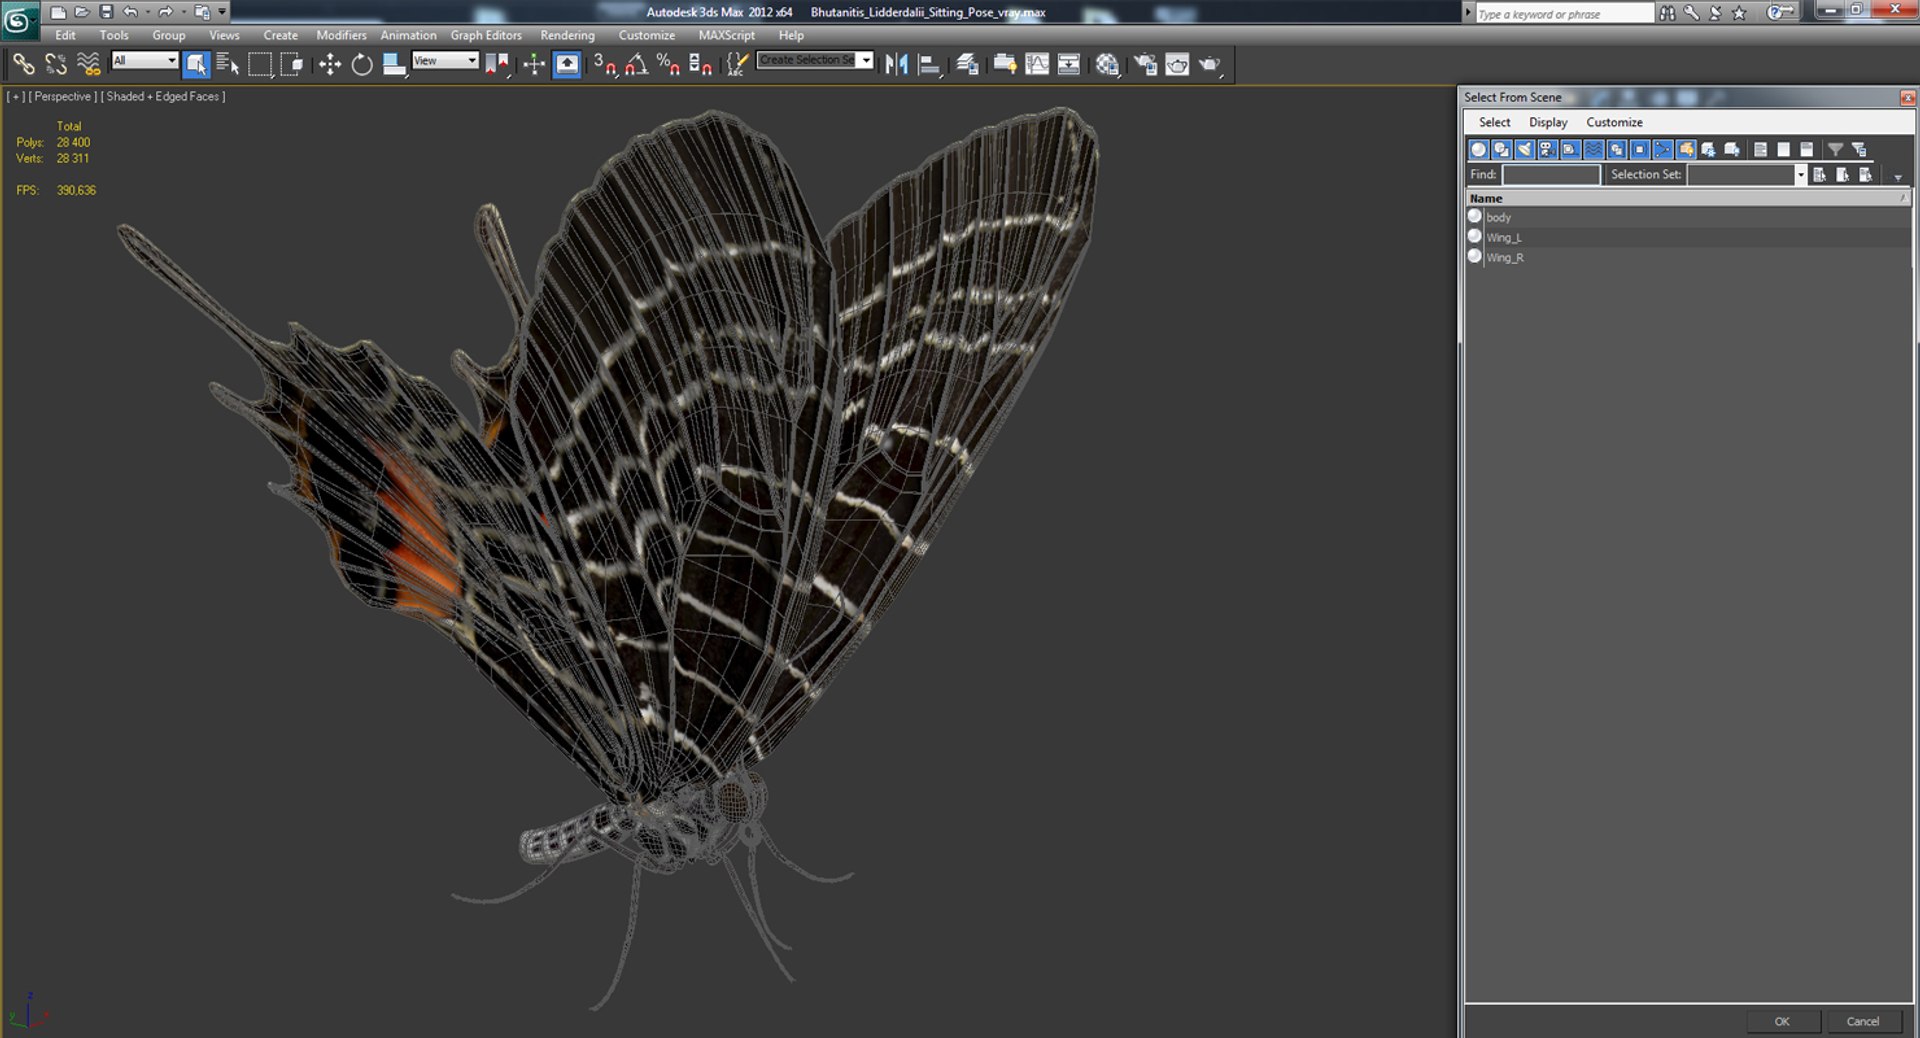Activate the Select and Move tool
This screenshot has width=1920, height=1038.
329,65
